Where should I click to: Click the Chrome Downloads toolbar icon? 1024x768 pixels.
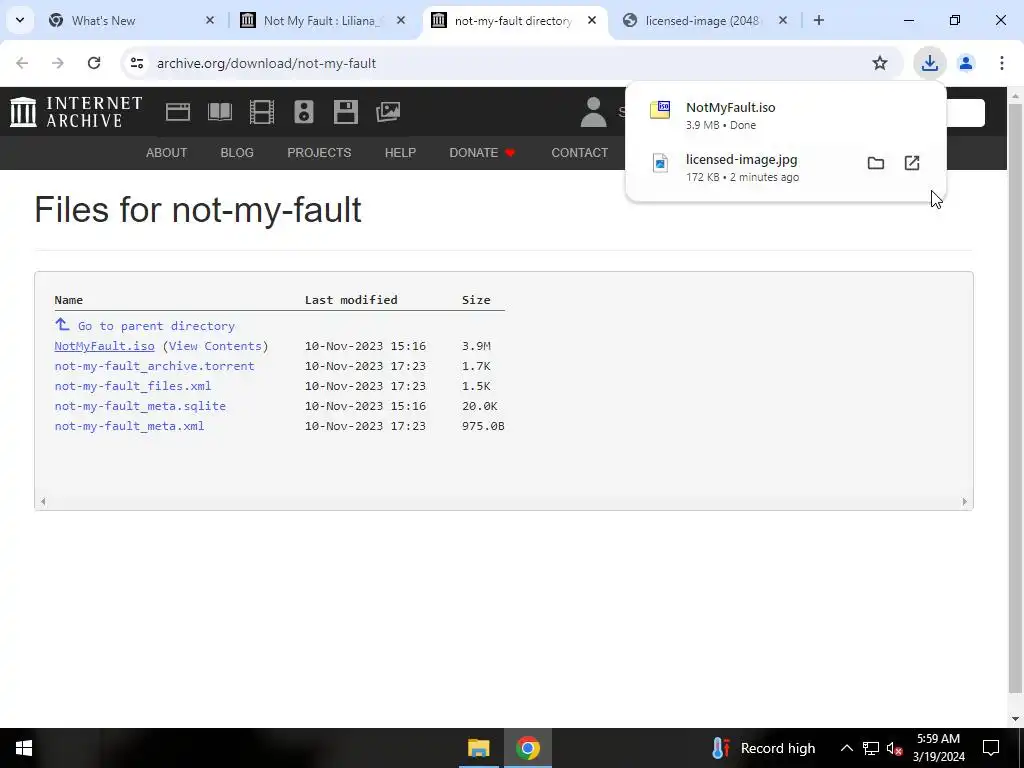[929, 63]
